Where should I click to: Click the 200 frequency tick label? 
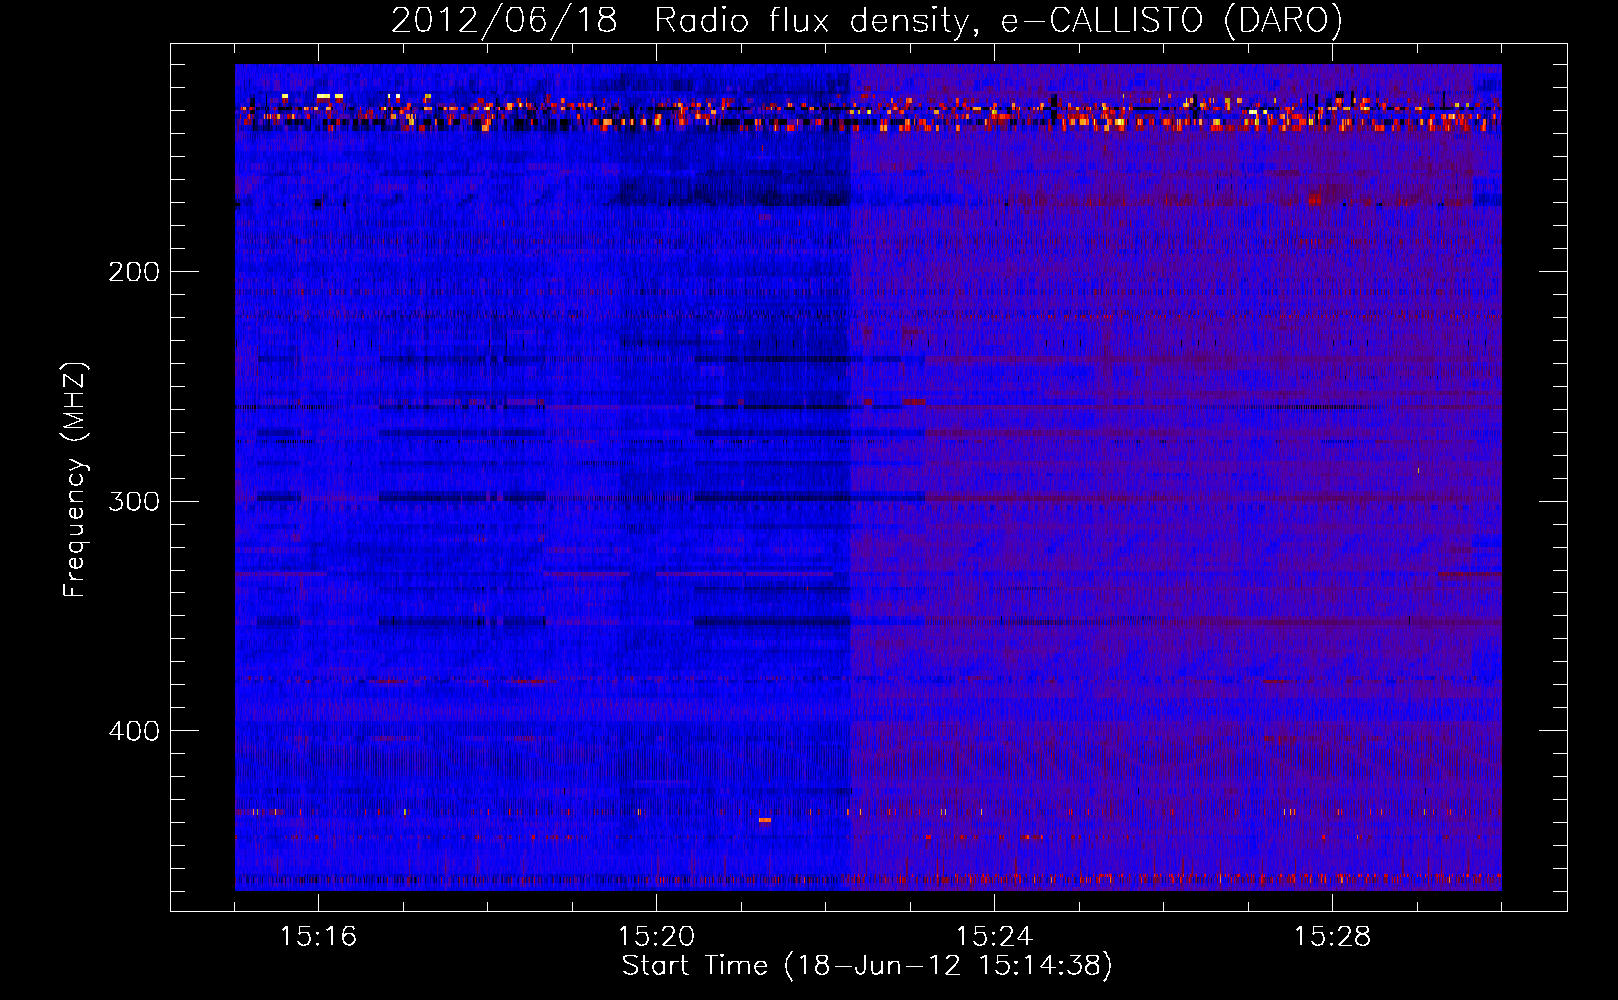(134, 272)
